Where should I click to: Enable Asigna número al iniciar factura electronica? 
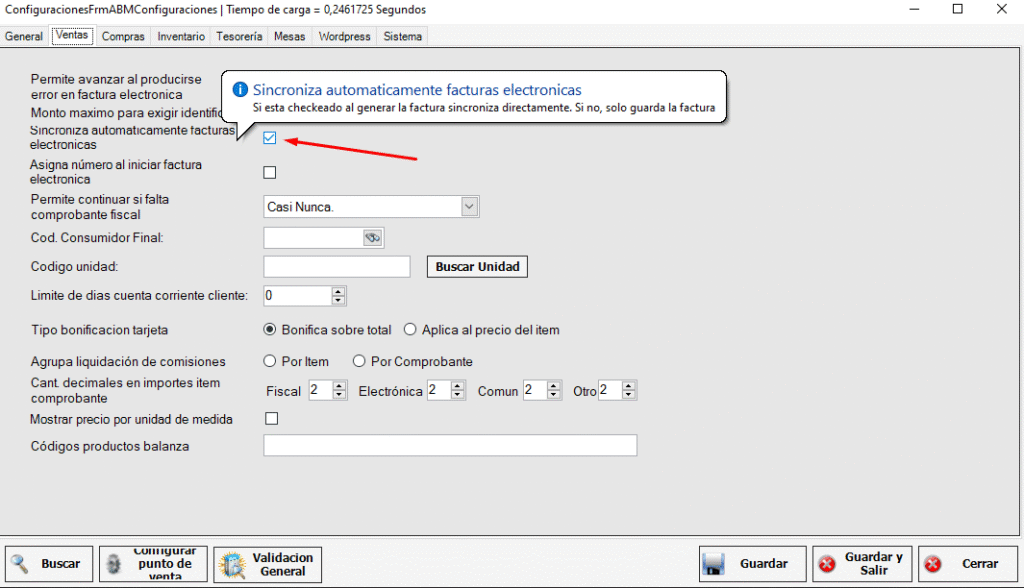coord(270,173)
